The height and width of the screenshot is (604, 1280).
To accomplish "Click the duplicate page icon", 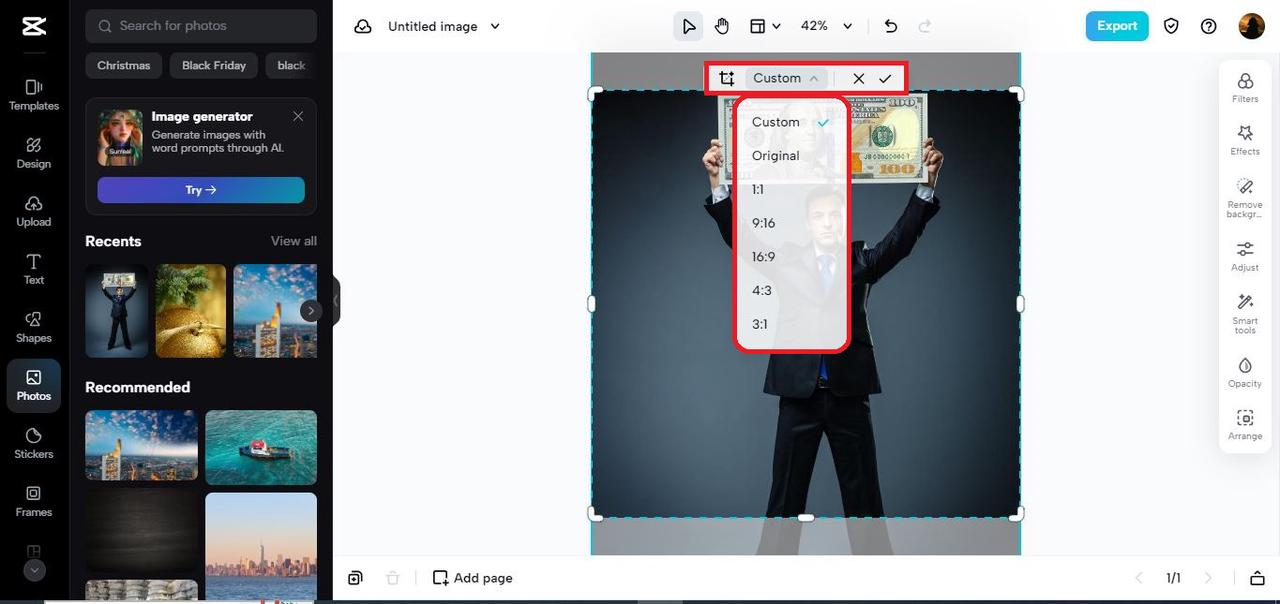I will point(355,578).
